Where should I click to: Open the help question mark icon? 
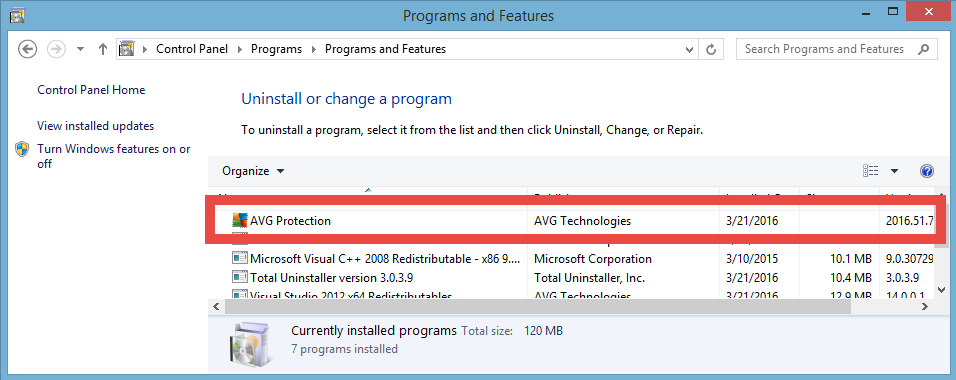(x=926, y=171)
